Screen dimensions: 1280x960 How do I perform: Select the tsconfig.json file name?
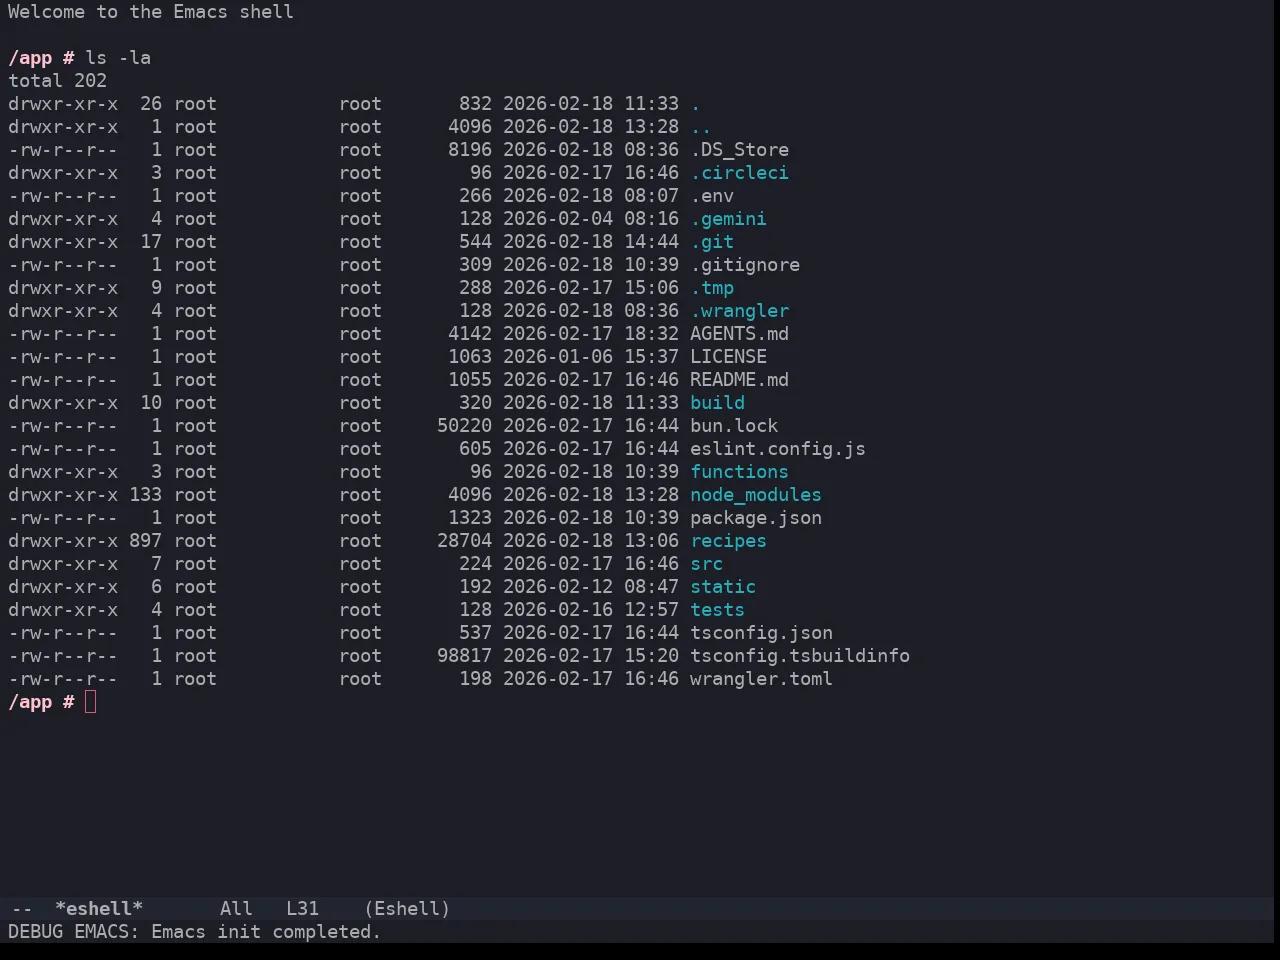point(761,633)
